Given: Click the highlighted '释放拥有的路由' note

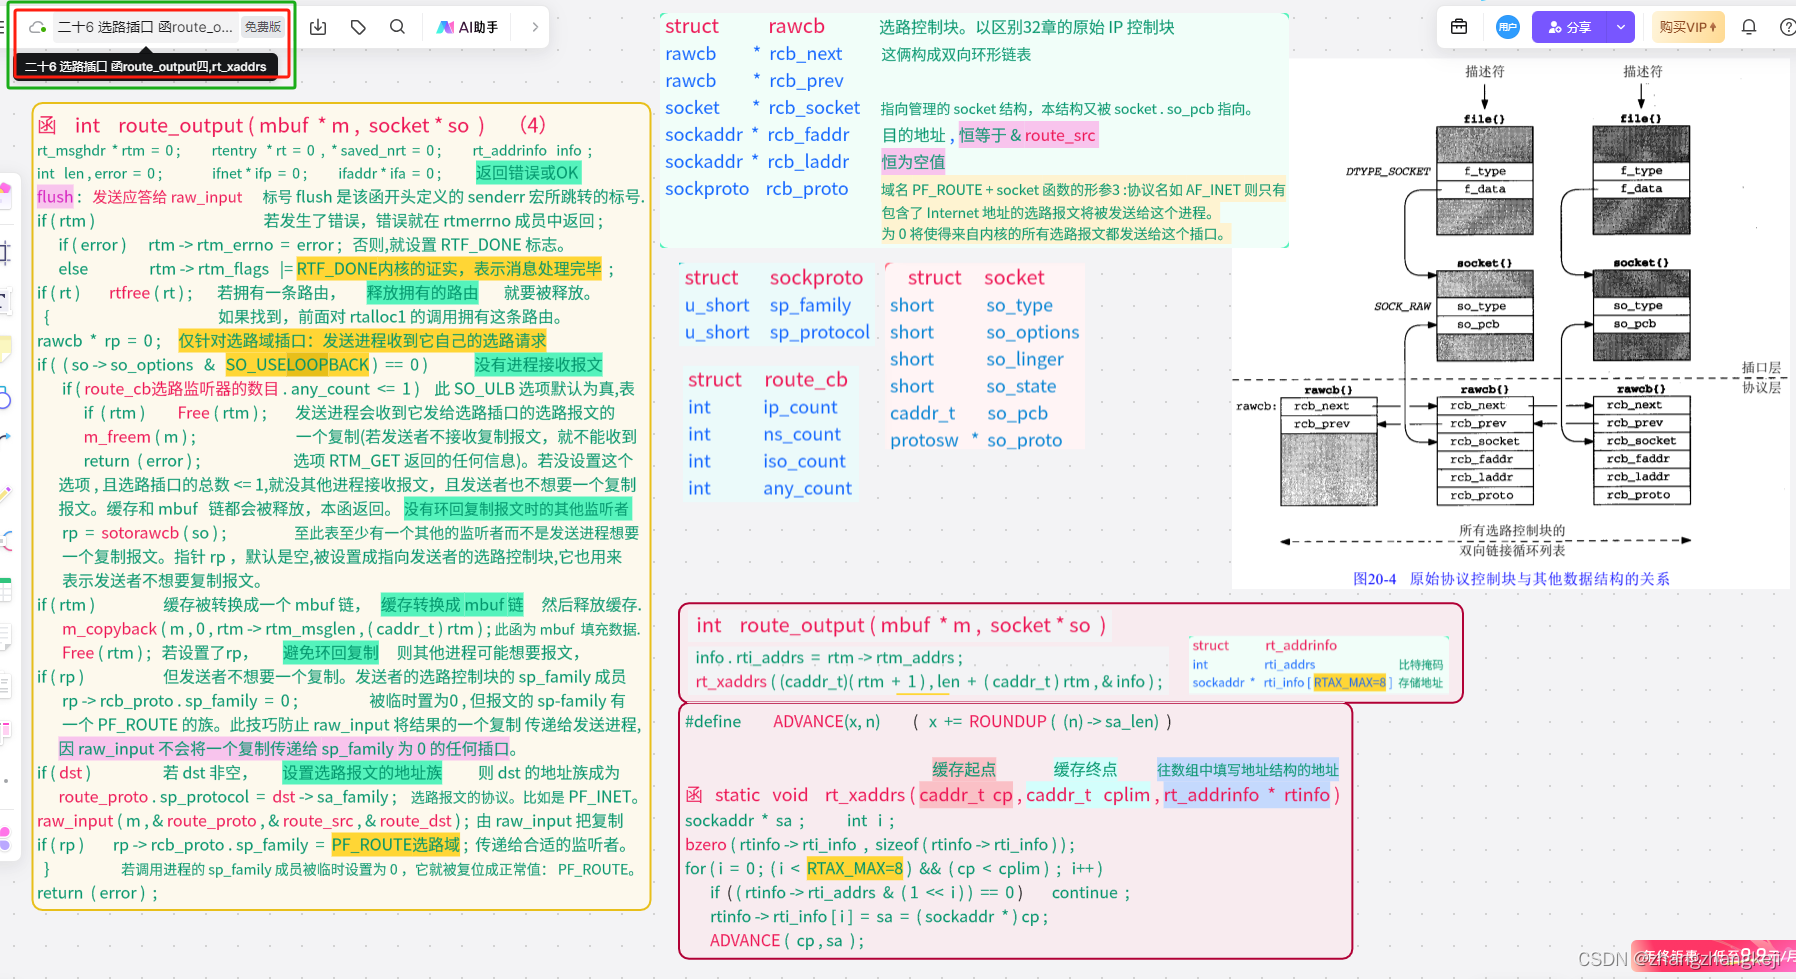Looking at the screenshot, I should (422, 293).
